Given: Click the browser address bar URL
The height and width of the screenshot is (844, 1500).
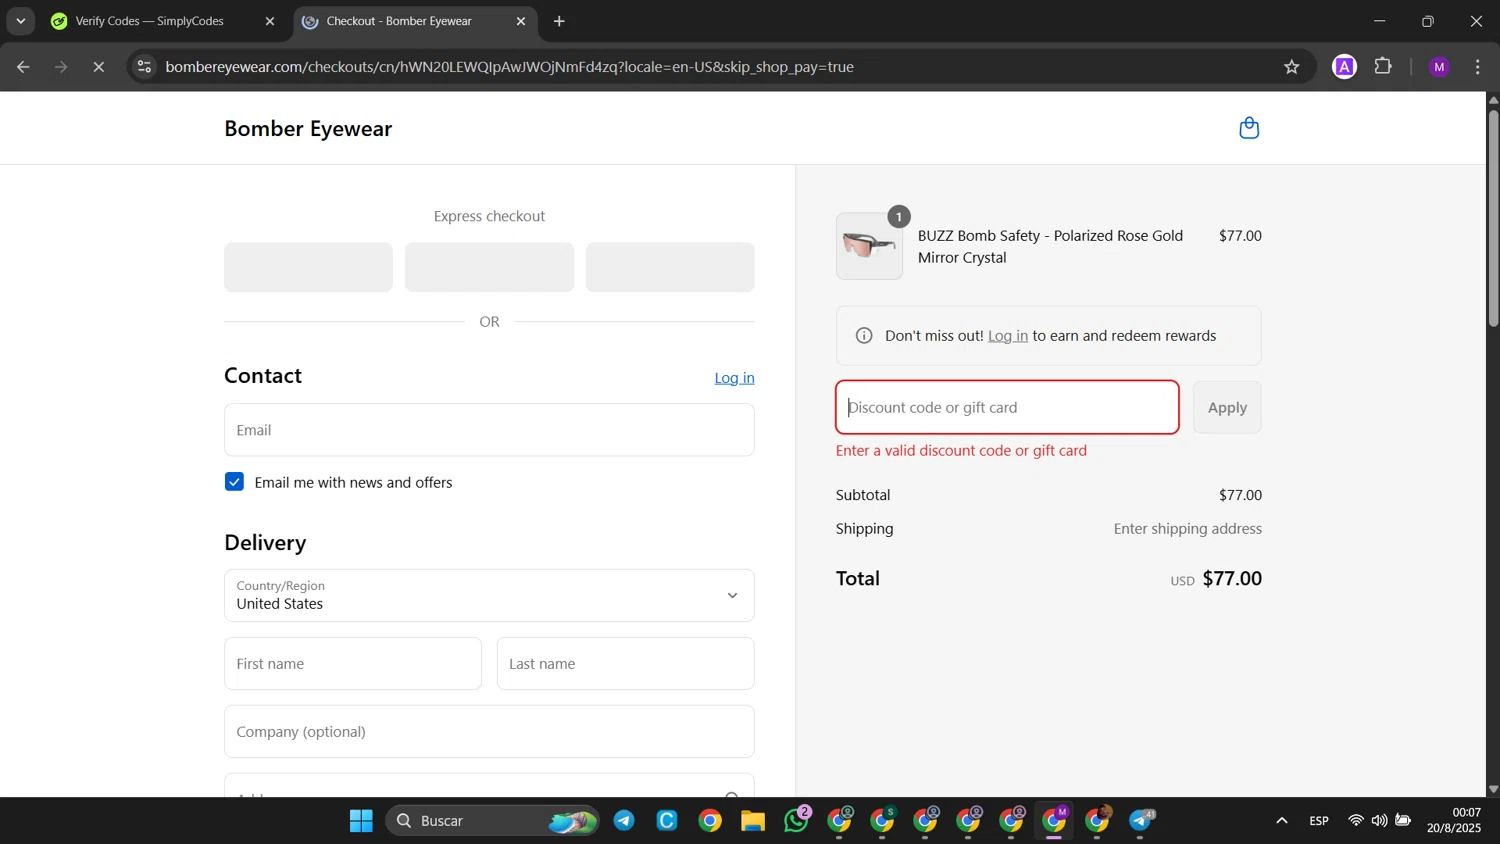Looking at the screenshot, I should point(509,67).
